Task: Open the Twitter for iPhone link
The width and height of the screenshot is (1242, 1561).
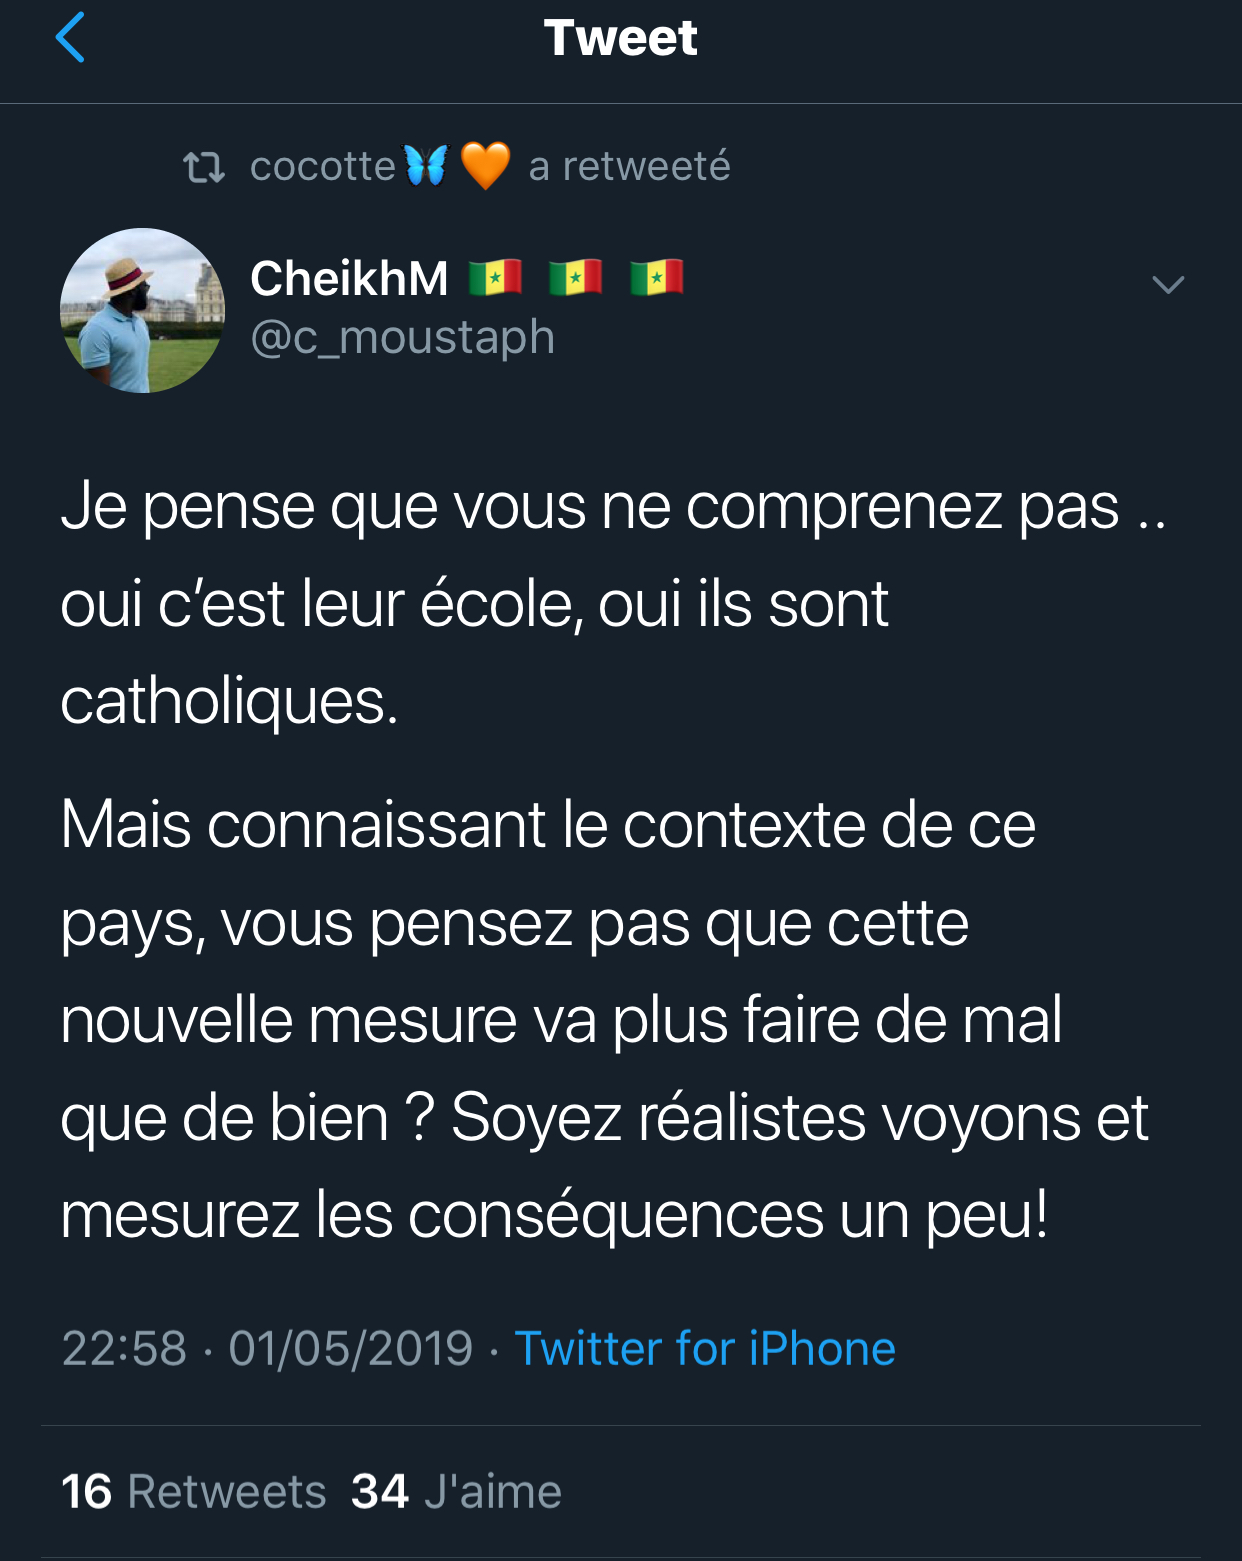Action: pos(705,1348)
